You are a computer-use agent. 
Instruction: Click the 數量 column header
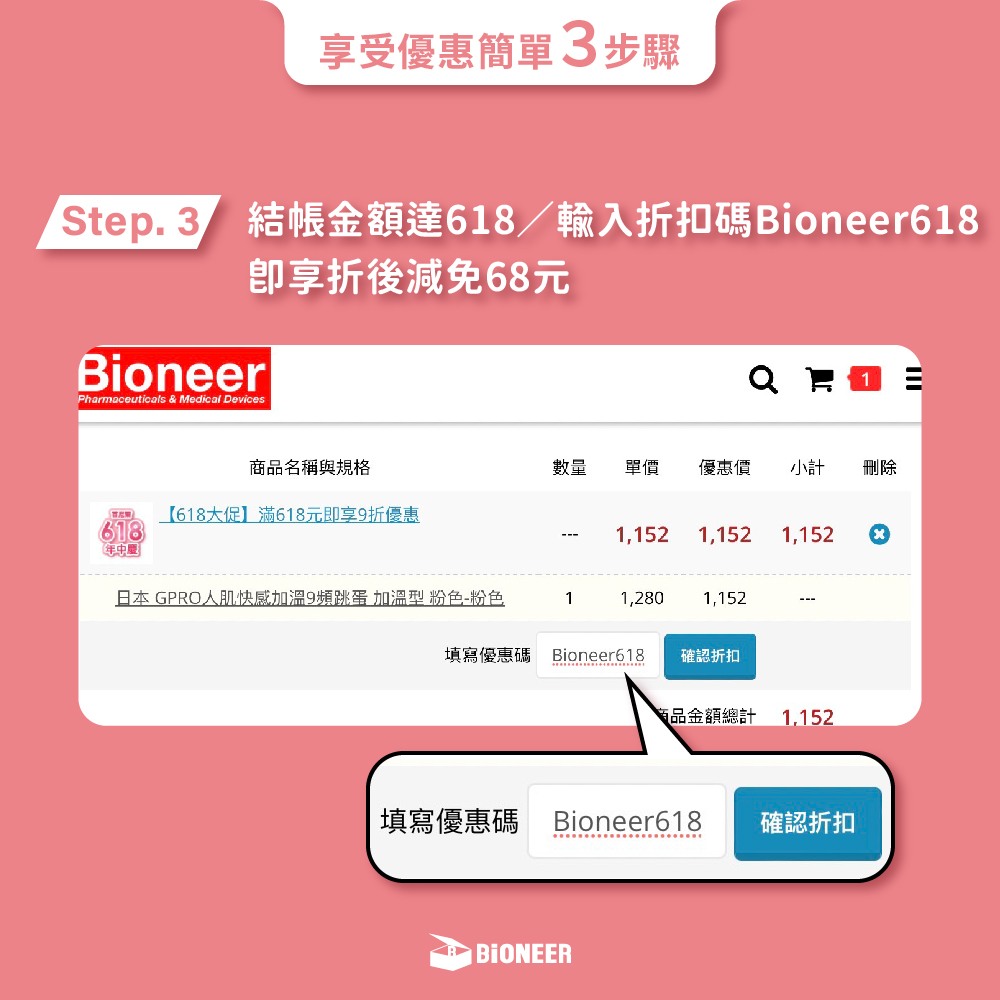569,467
